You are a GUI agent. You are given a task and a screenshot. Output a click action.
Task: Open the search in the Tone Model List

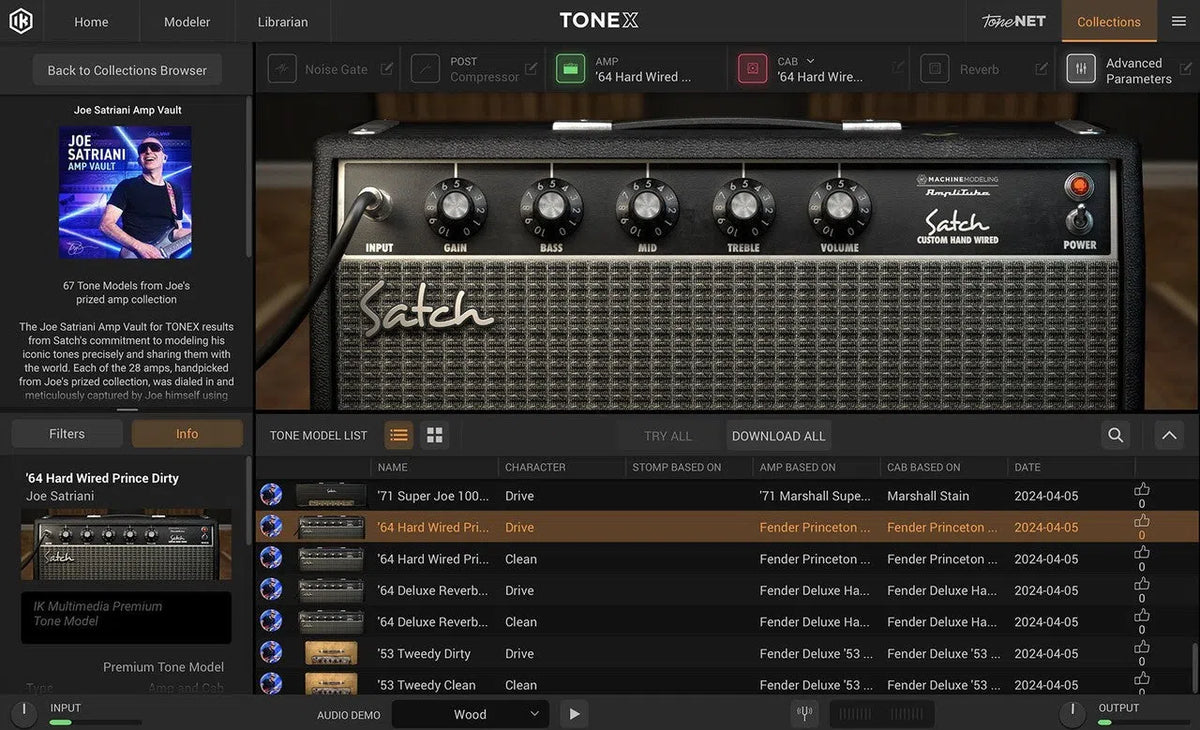[x=1115, y=435]
